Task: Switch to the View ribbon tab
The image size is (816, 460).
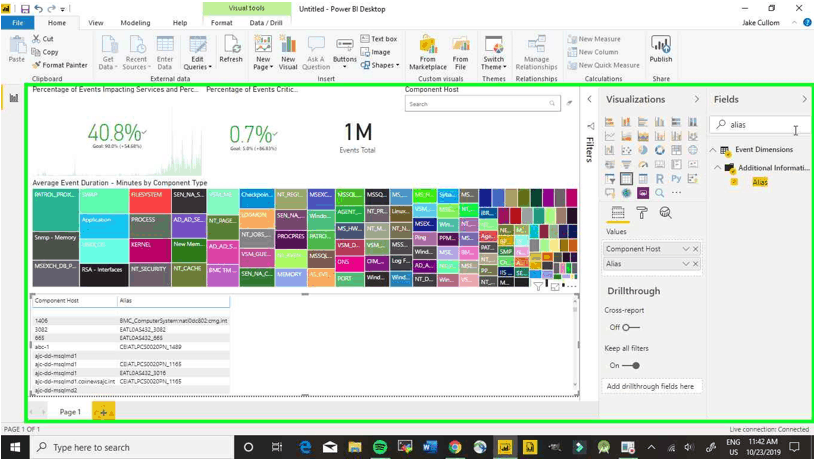Action: coord(96,22)
